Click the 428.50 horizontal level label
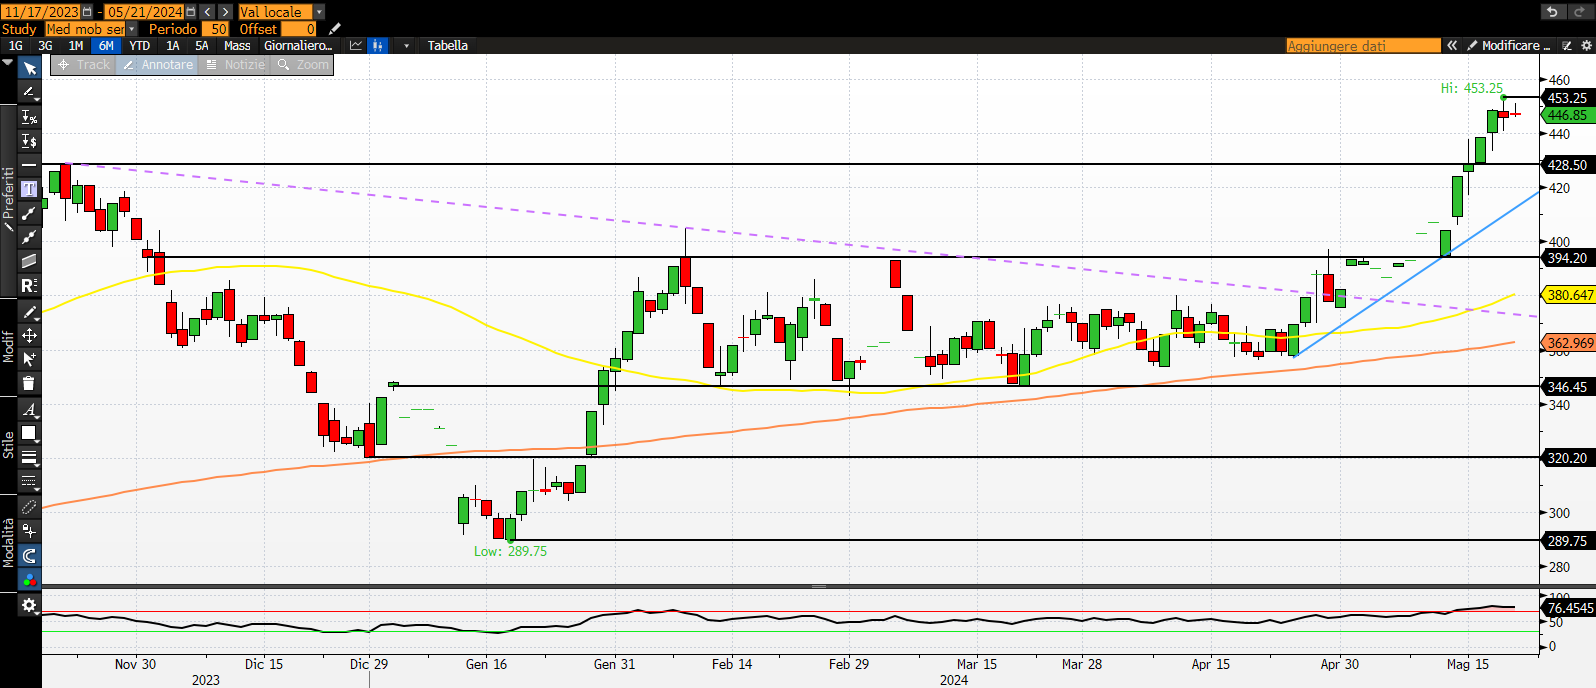Image resolution: width=1596 pixels, height=688 pixels. coord(1567,165)
